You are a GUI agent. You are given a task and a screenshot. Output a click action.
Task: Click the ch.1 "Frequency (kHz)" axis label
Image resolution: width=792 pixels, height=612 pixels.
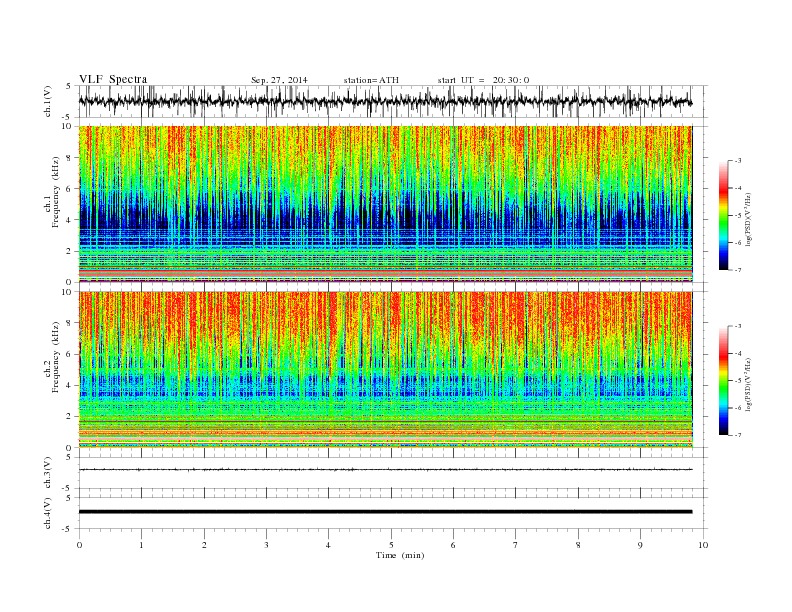pos(55,192)
